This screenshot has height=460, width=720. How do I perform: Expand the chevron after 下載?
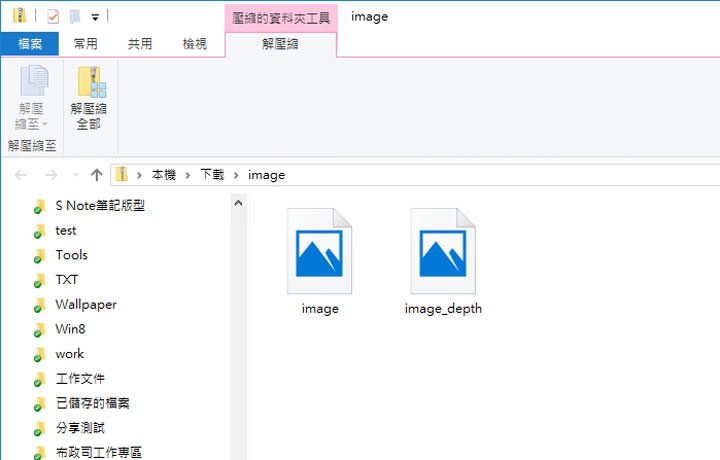tap(236, 175)
